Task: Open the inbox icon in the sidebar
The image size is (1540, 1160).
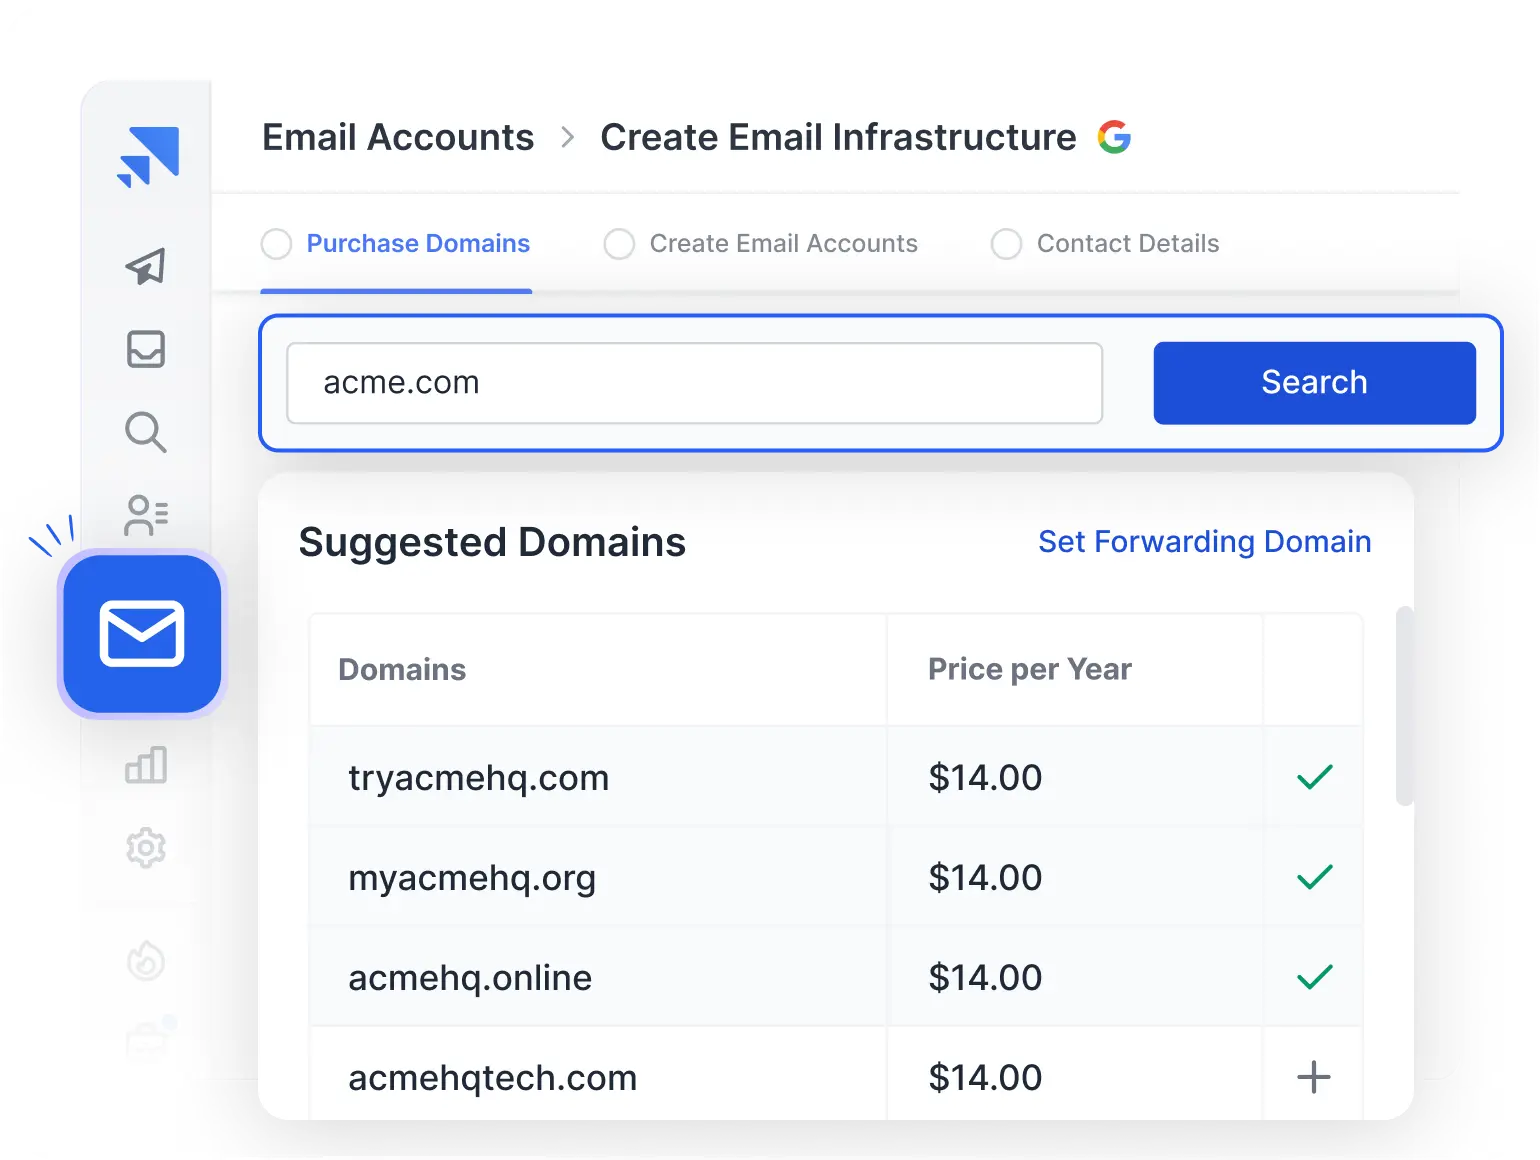Action: pos(146,349)
